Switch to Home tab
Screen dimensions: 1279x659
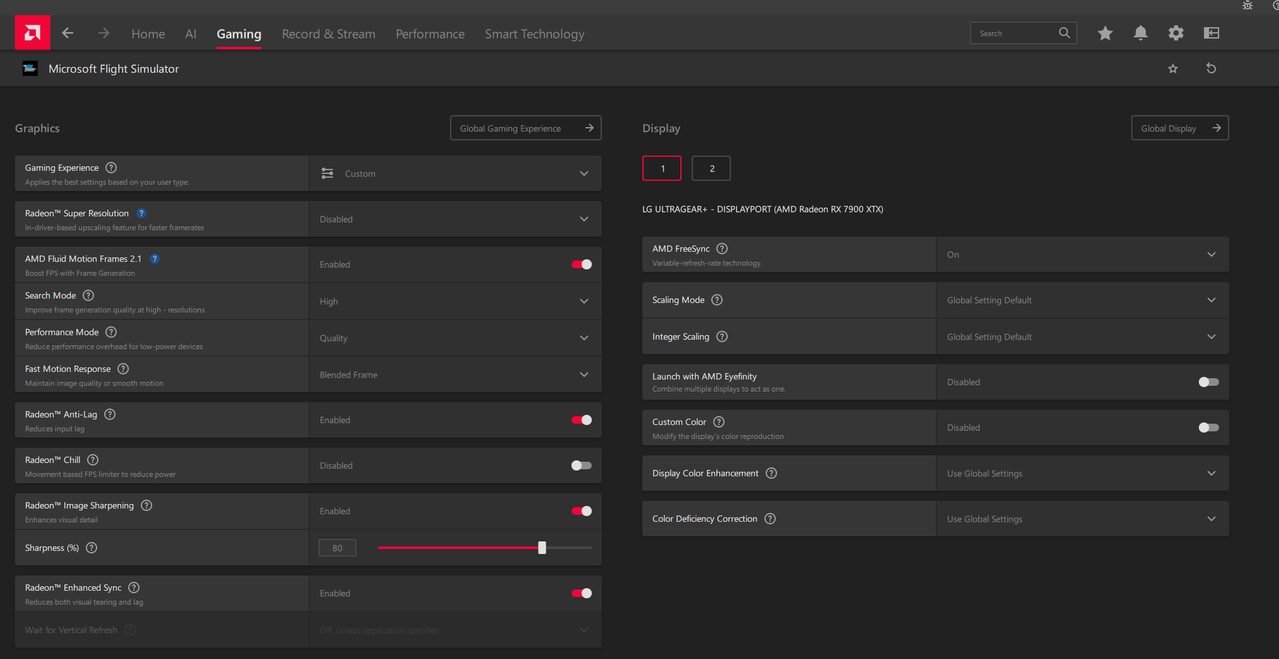pyautogui.click(x=148, y=33)
